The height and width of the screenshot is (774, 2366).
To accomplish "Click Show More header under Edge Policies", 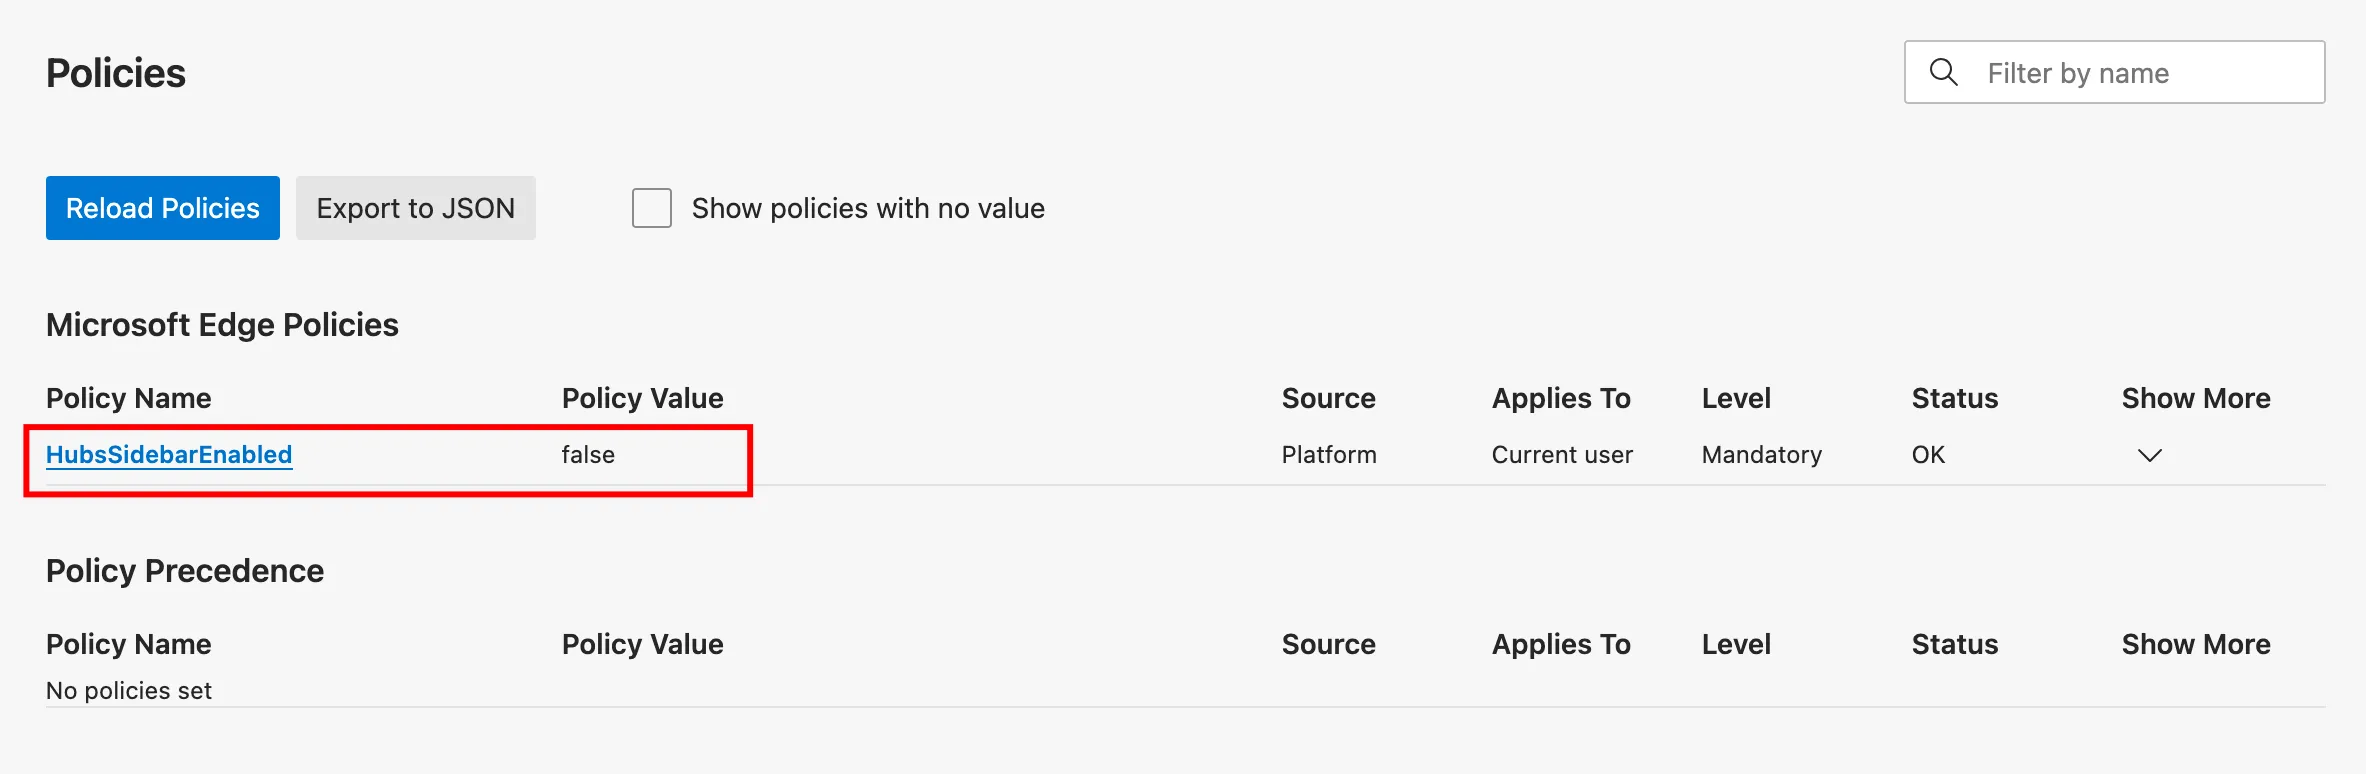I will (x=2196, y=398).
